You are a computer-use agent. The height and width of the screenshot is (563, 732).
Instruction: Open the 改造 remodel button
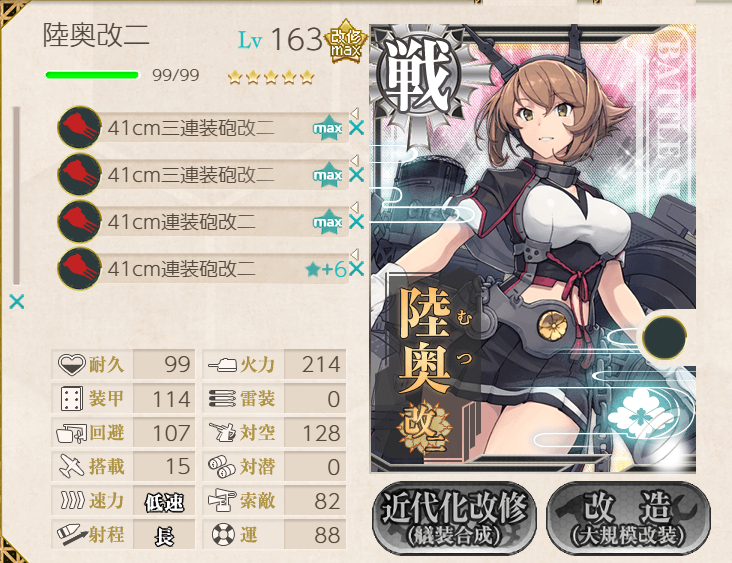point(628,518)
